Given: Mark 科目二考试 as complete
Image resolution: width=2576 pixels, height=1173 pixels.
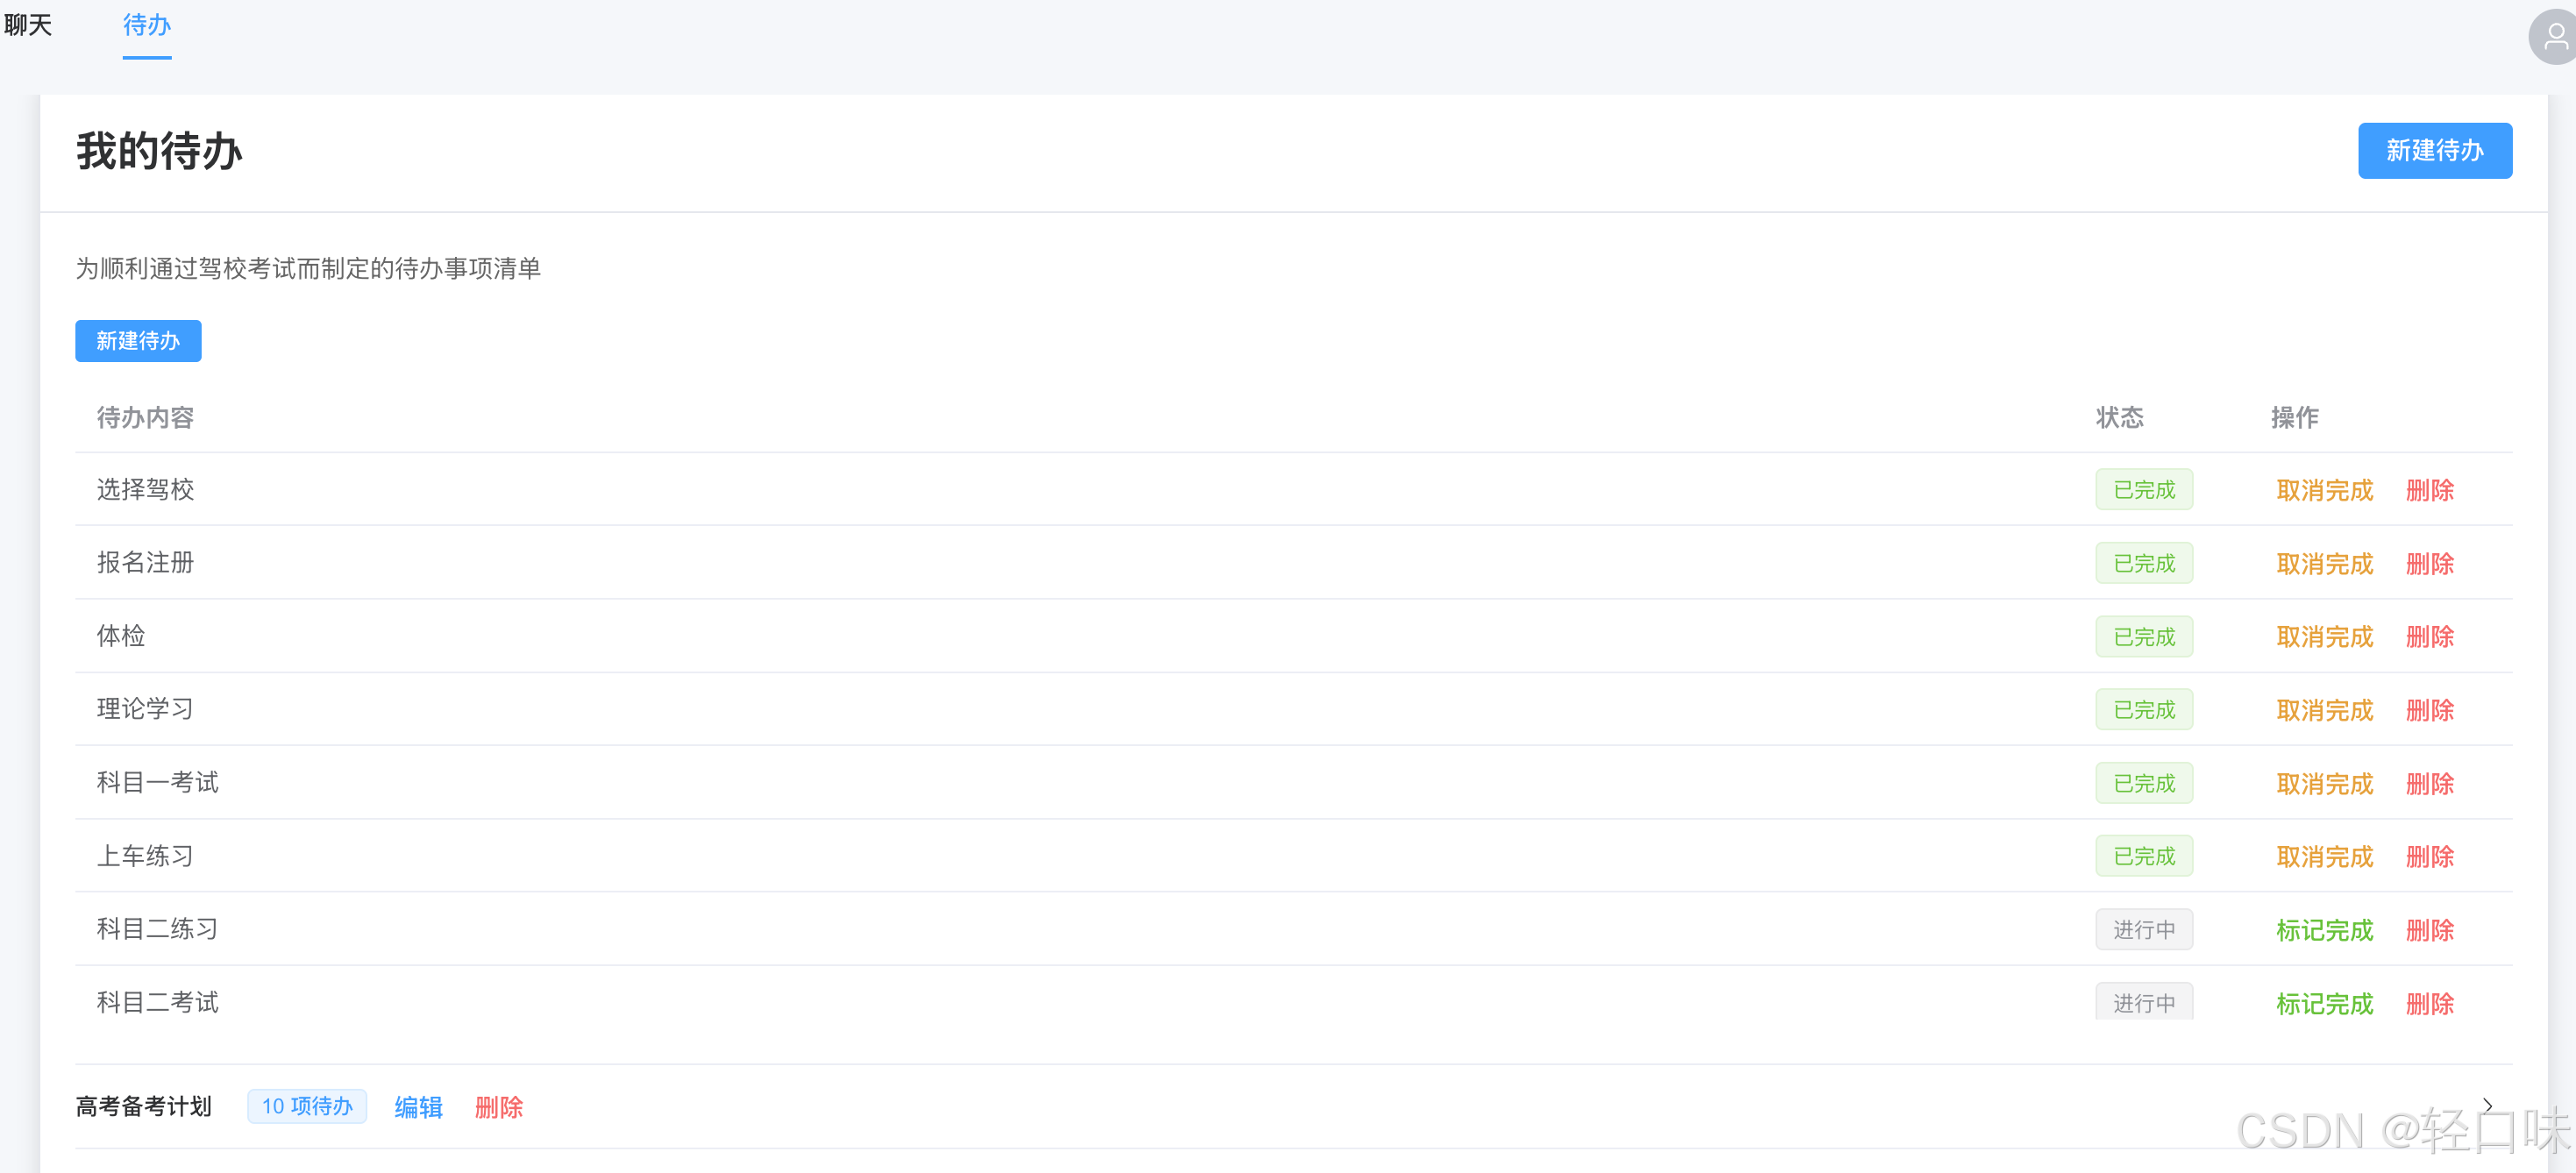Looking at the screenshot, I should point(2324,1003).
